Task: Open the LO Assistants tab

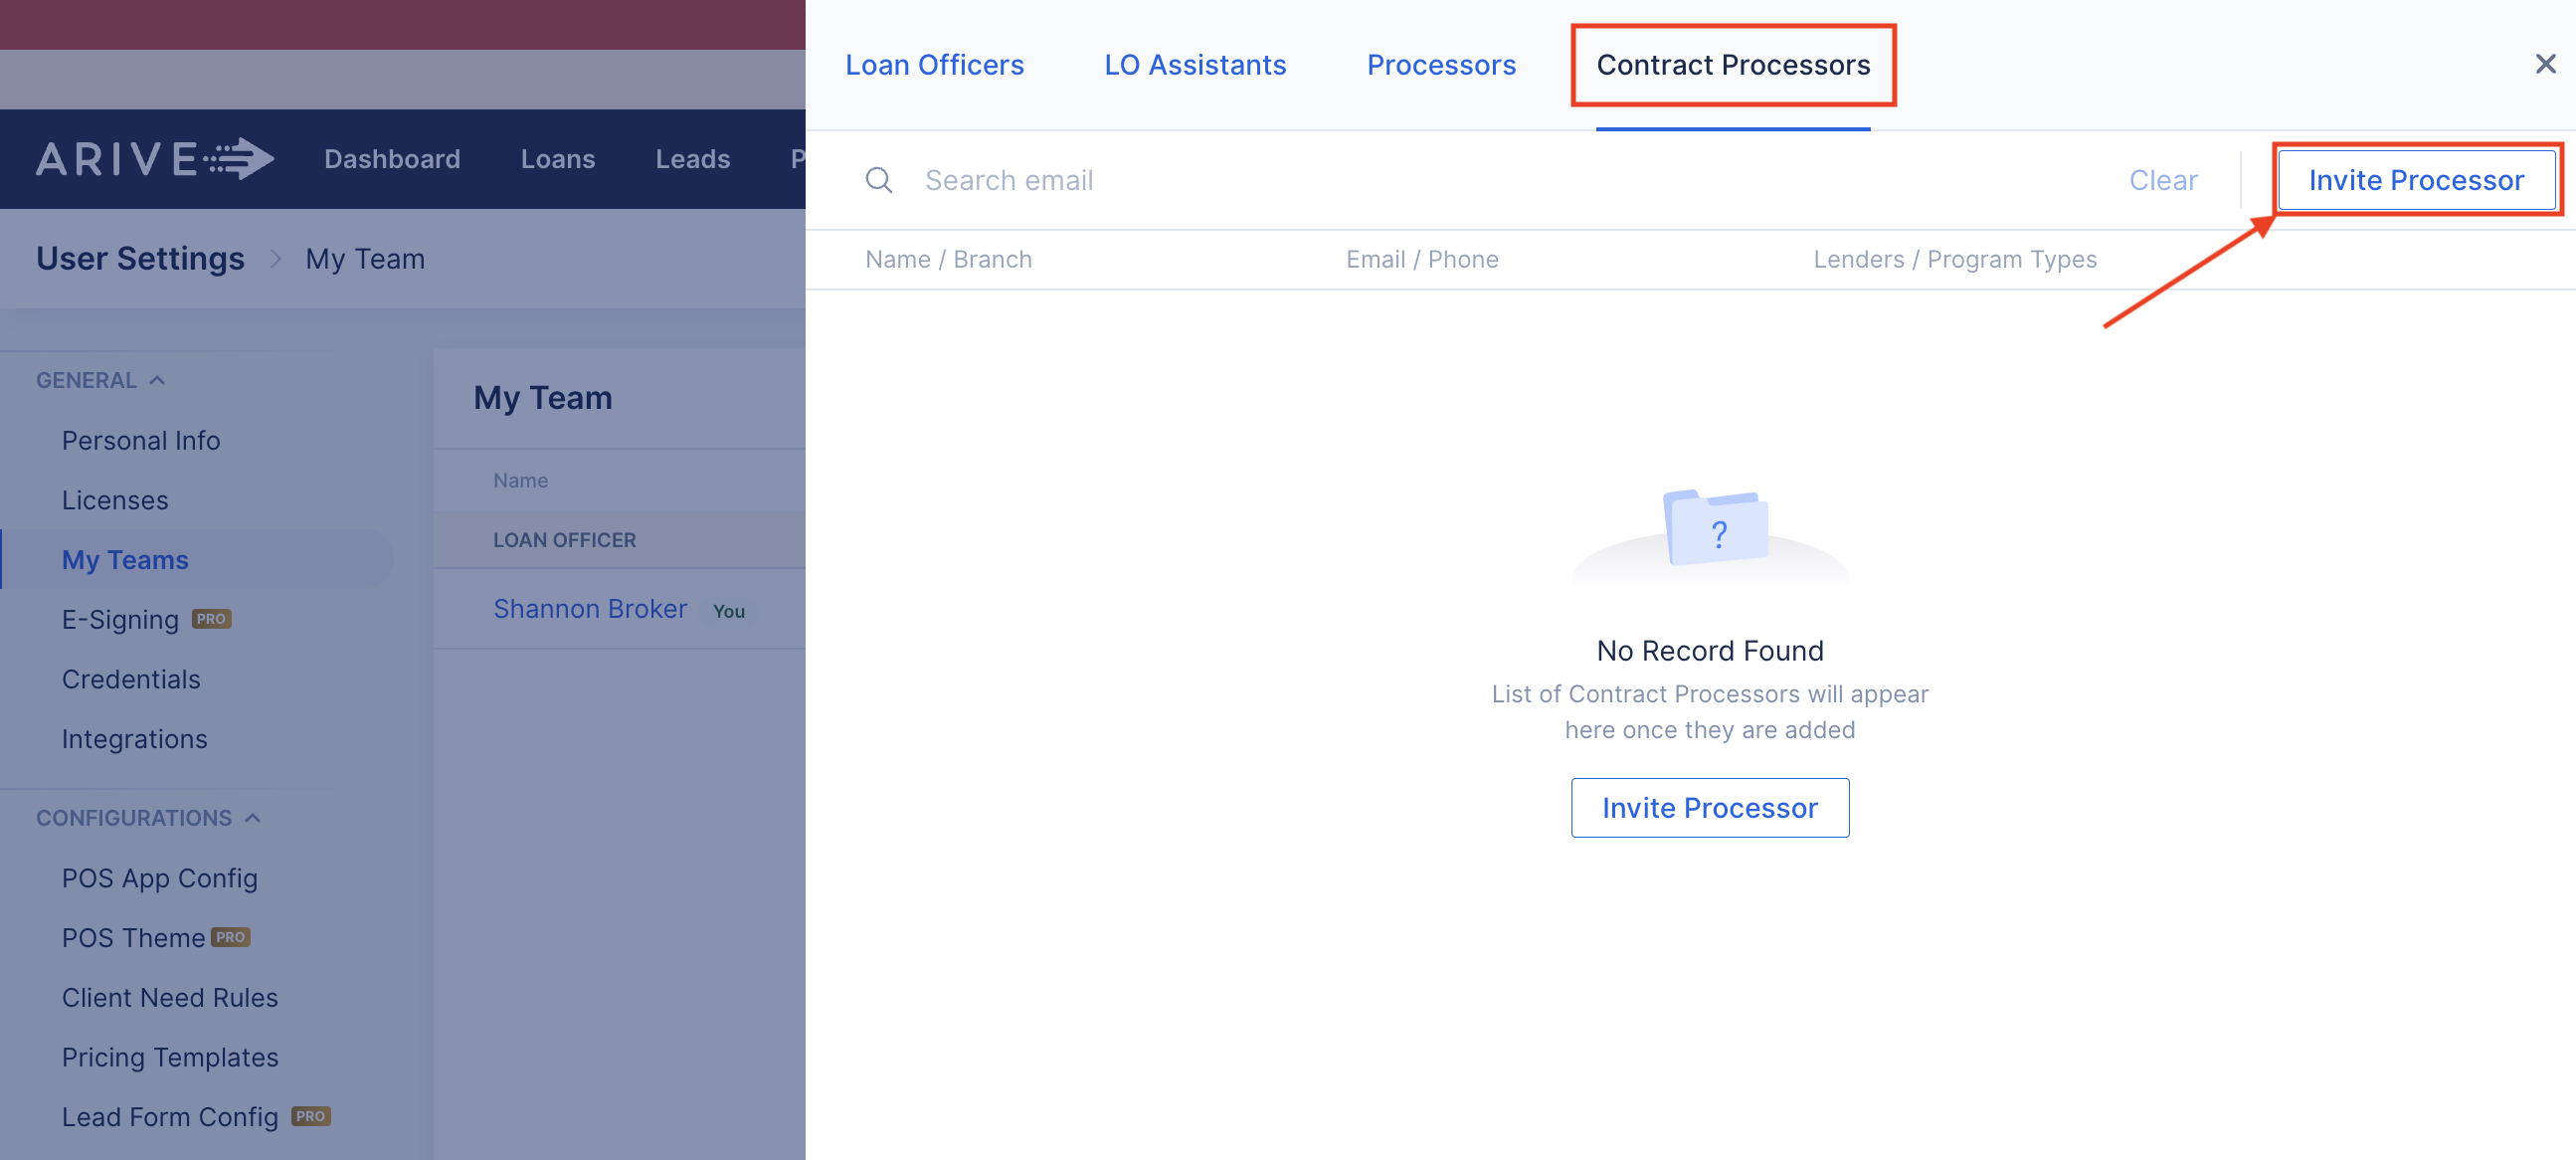Action: (1194, 65)
